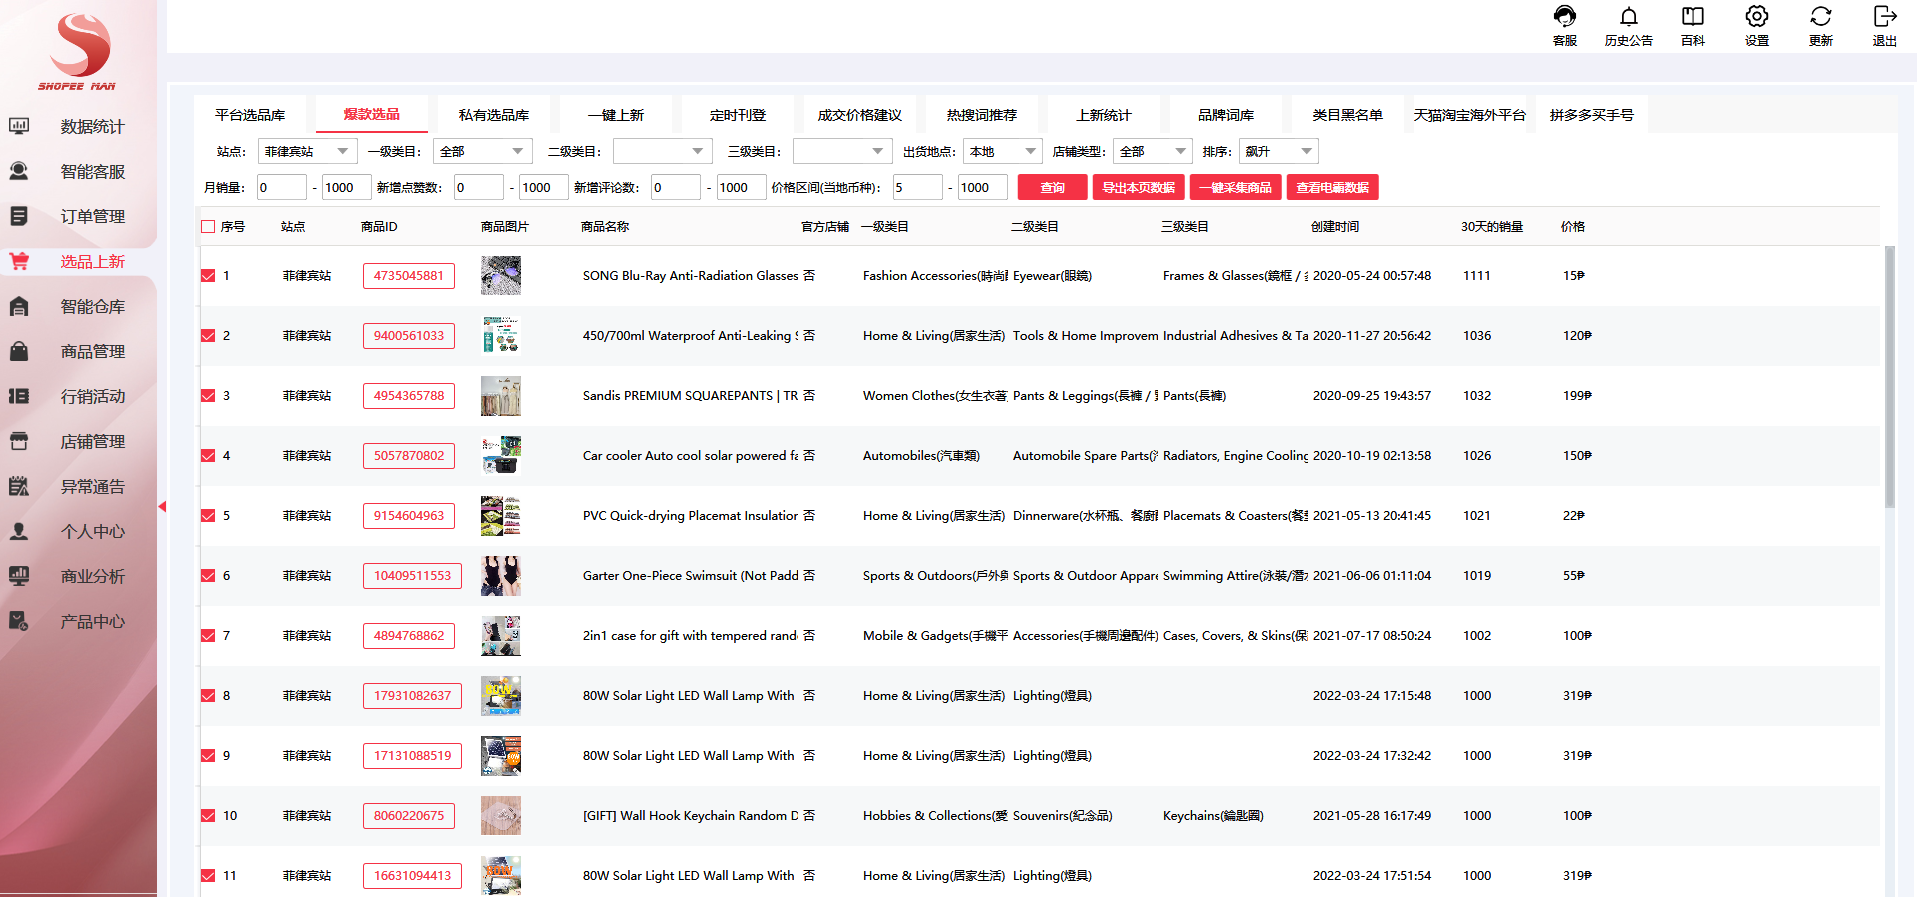
Task: Click the 新增评论数 minimum input field
Action: point(676,187)
